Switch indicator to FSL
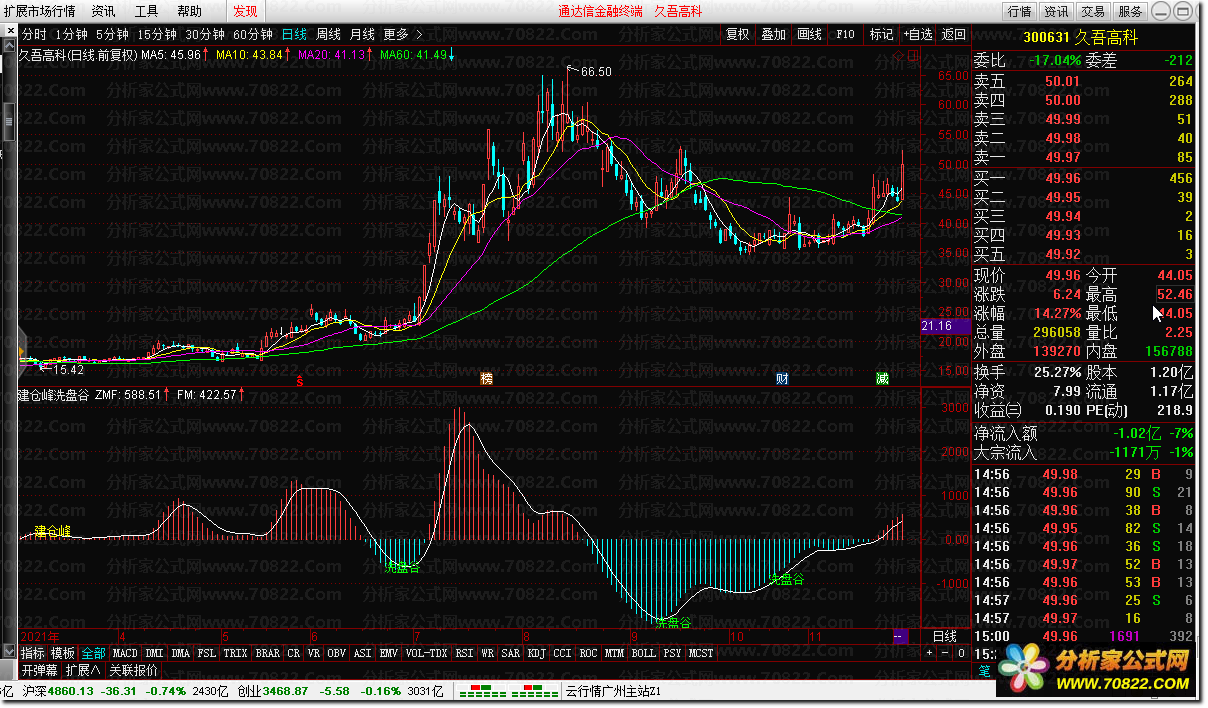This screenshot has height=708, width=1208. click(x=206, y=653)
